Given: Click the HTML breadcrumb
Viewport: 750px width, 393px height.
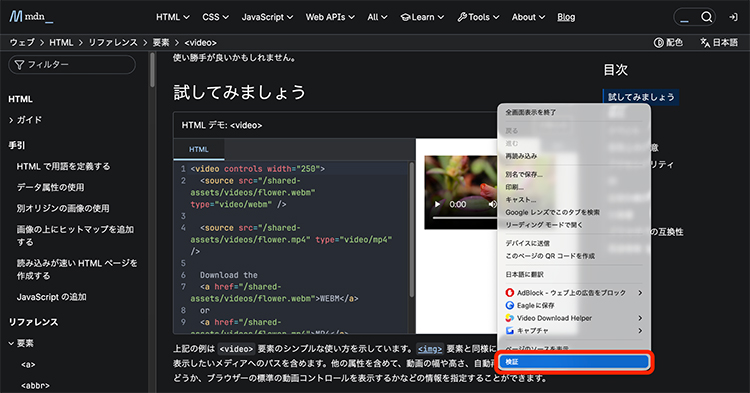Looking at the screenshot, I should [61, 43].
